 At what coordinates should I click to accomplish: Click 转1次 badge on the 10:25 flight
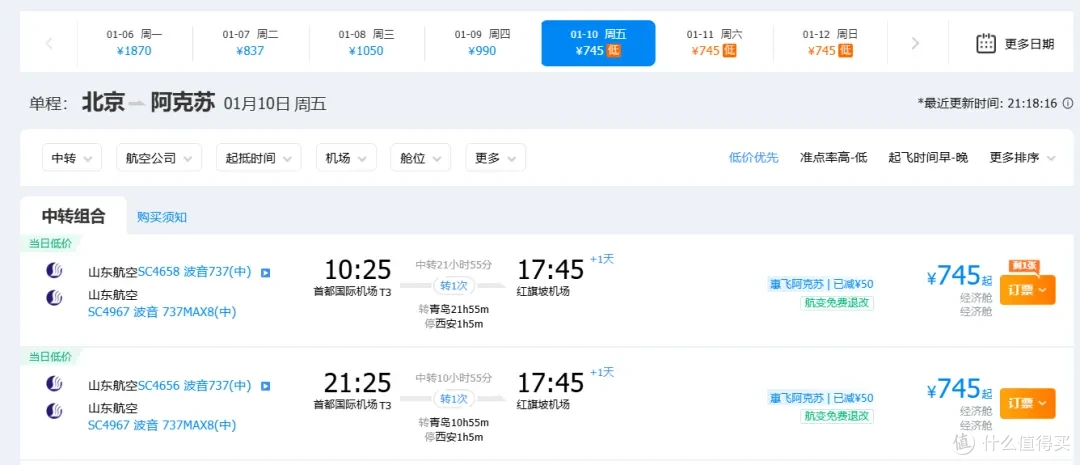coord(453,285)
